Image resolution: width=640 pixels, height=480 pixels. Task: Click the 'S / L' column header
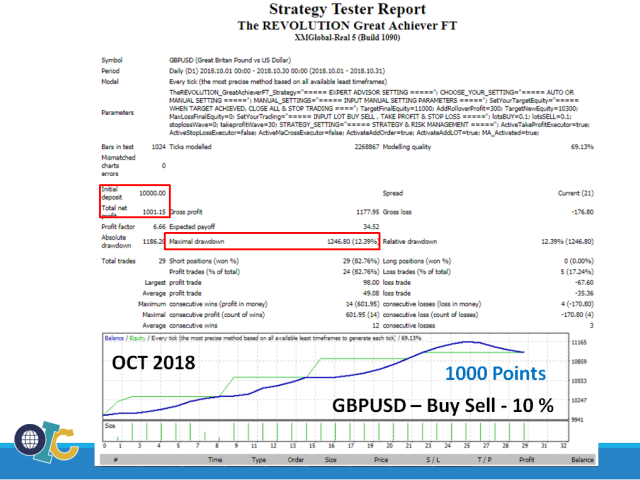(433, 460)
